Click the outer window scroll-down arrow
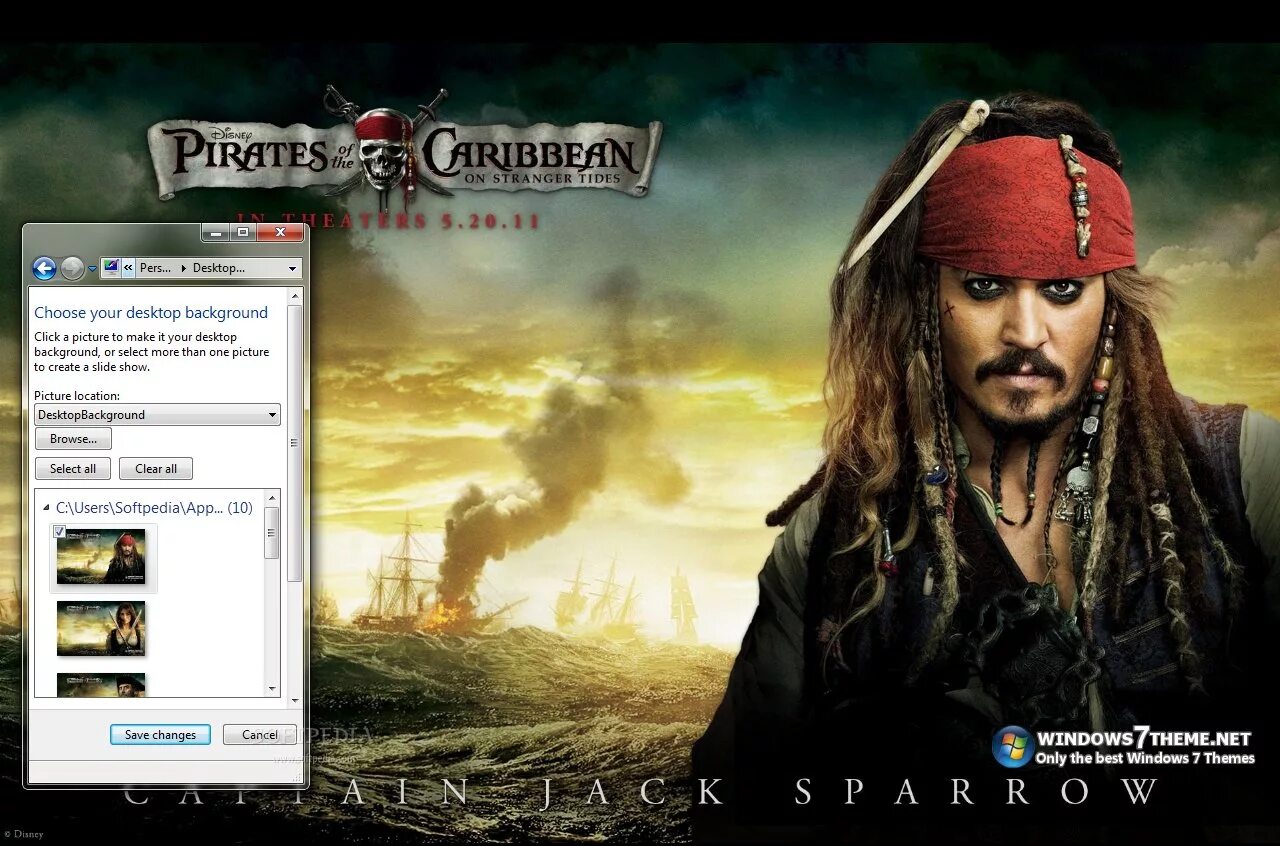 click(294, 700)
